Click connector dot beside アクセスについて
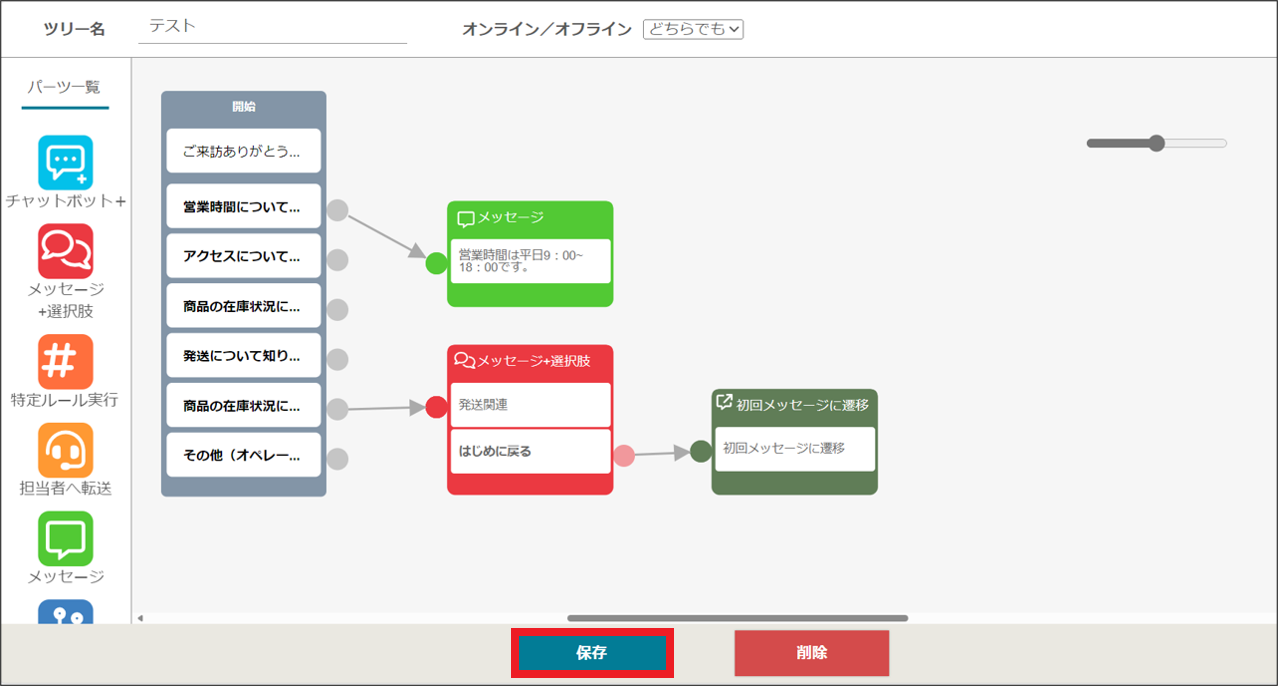 coord(338,260)
